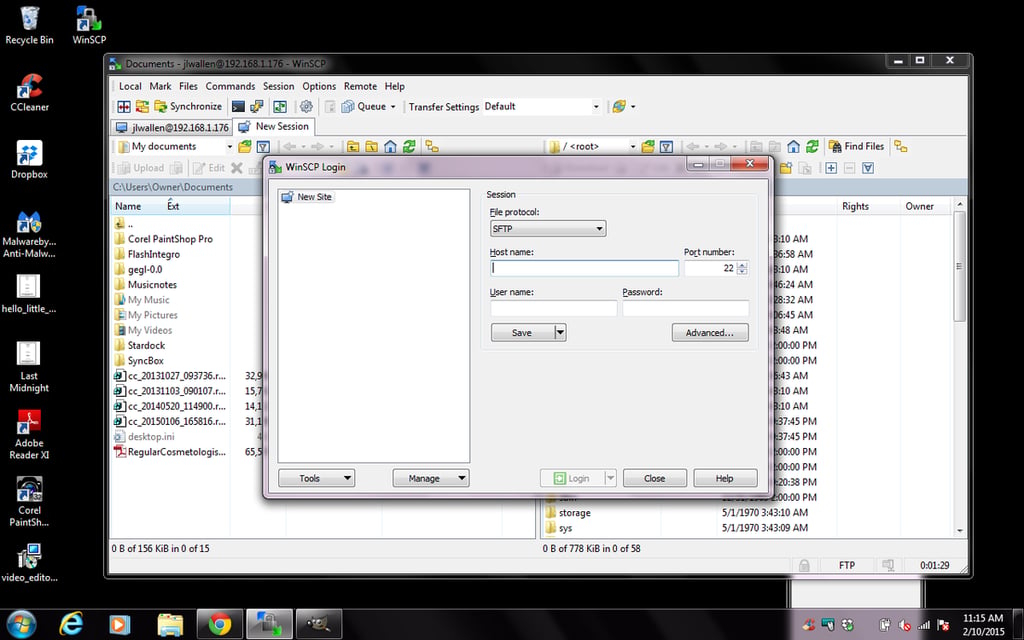Screen dimensions: 1024x640
Task: Click the remote select files plus icon
Action: pos(831,168)
